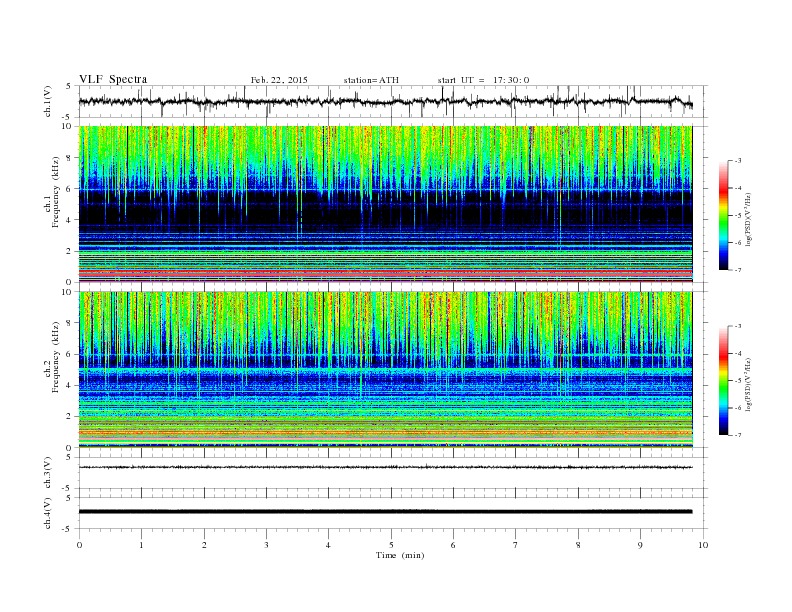Select the date text "Feb. 22, 2015"
The height and width of the screenshot is (612, 792).
coord(279,80)
